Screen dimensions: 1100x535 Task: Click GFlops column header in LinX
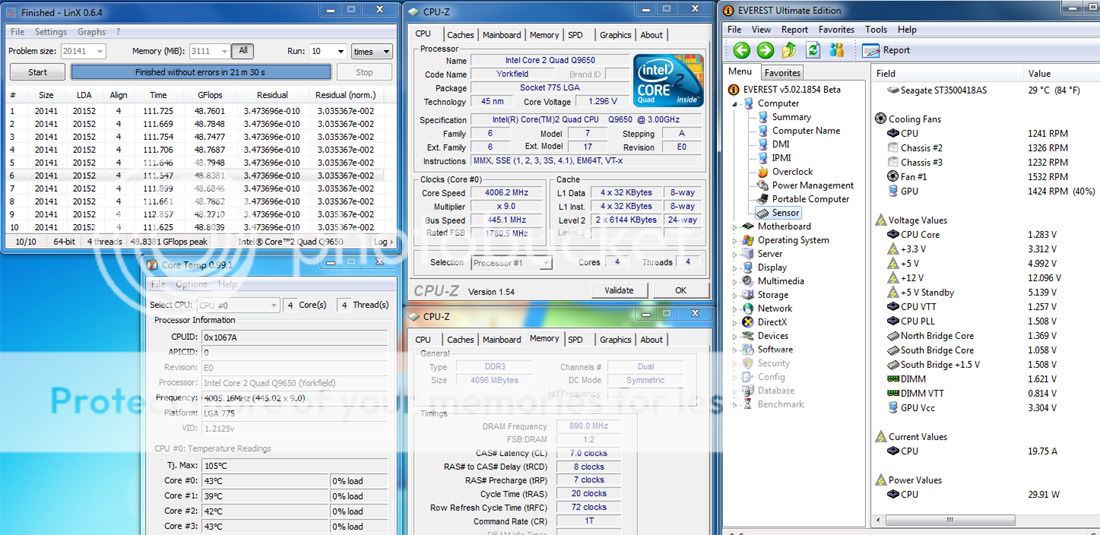pyautogui.click(x=209, y=95)
